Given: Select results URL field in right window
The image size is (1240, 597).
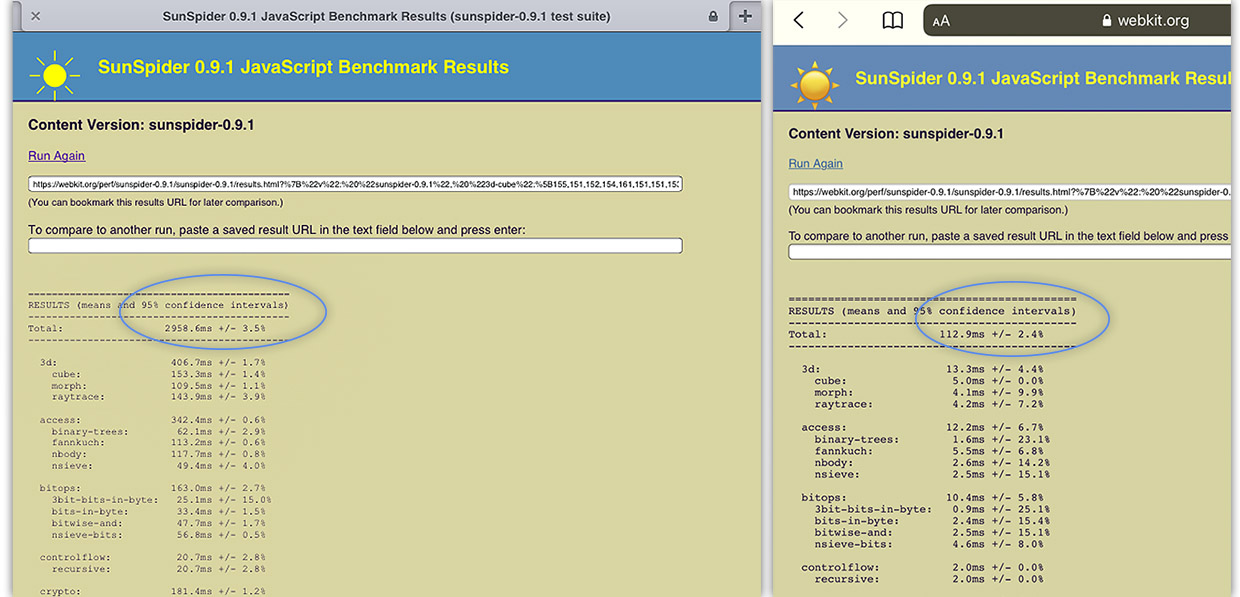Looking at the screenshot, I should (x=1009, y=192).
